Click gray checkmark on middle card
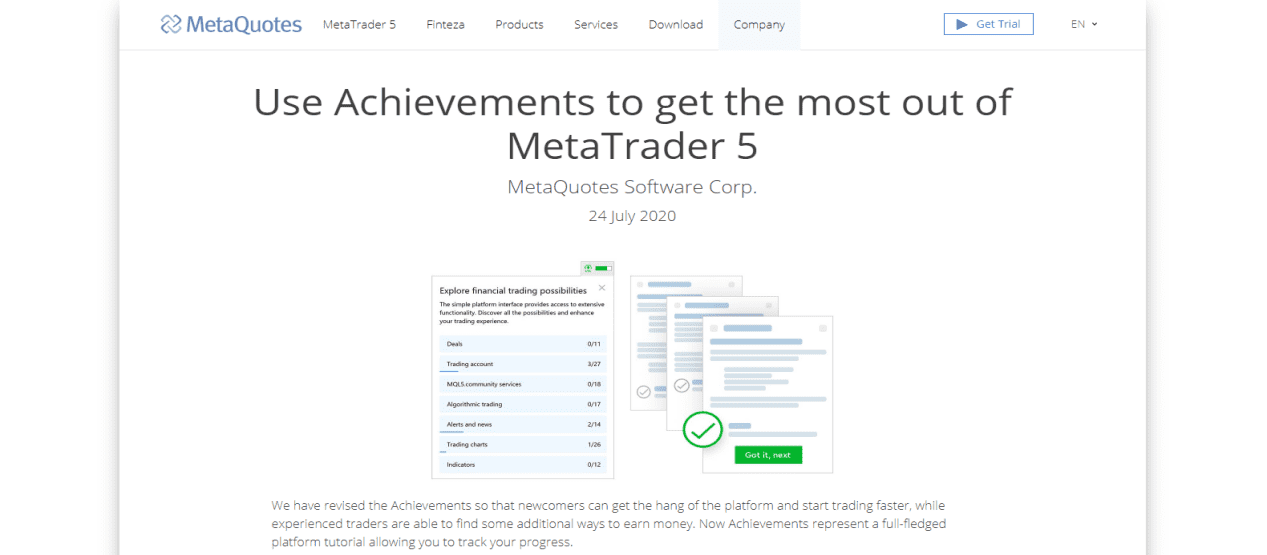The image size is (1267, 555). coord(681,385)
